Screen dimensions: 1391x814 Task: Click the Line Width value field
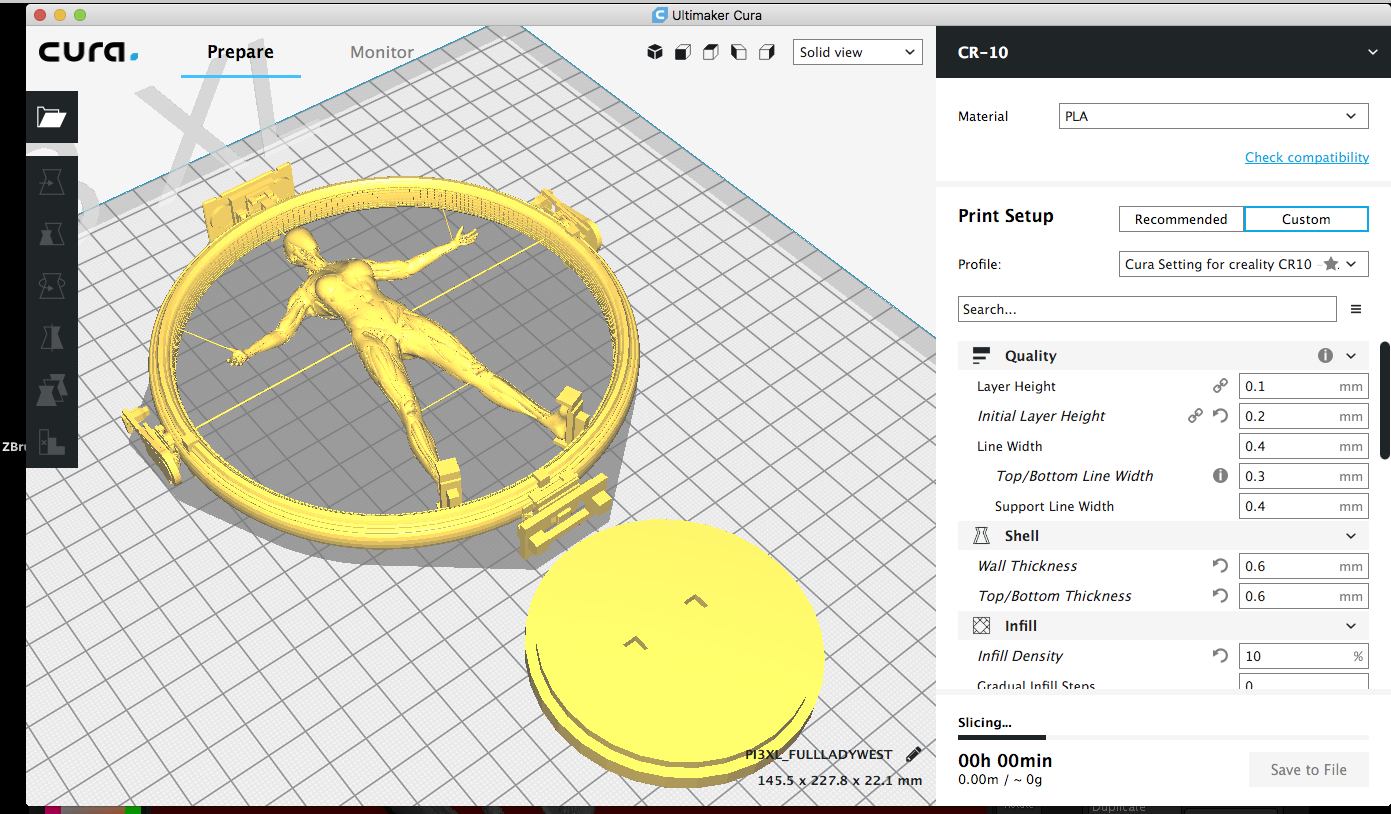(x=1303, y=446)
